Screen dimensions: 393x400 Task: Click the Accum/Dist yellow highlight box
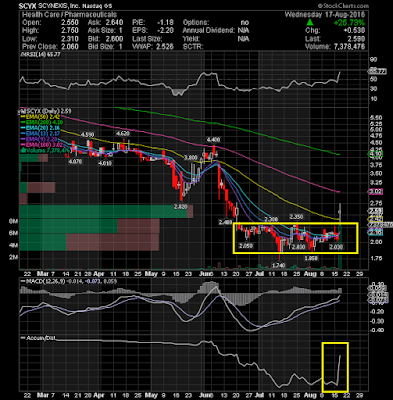(x=335, y=367)
